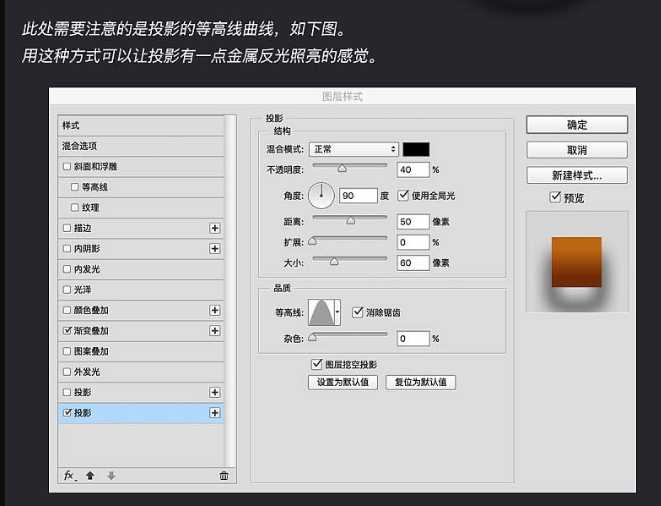Click the 距离 (Distance) value field

tap(412, 221)
